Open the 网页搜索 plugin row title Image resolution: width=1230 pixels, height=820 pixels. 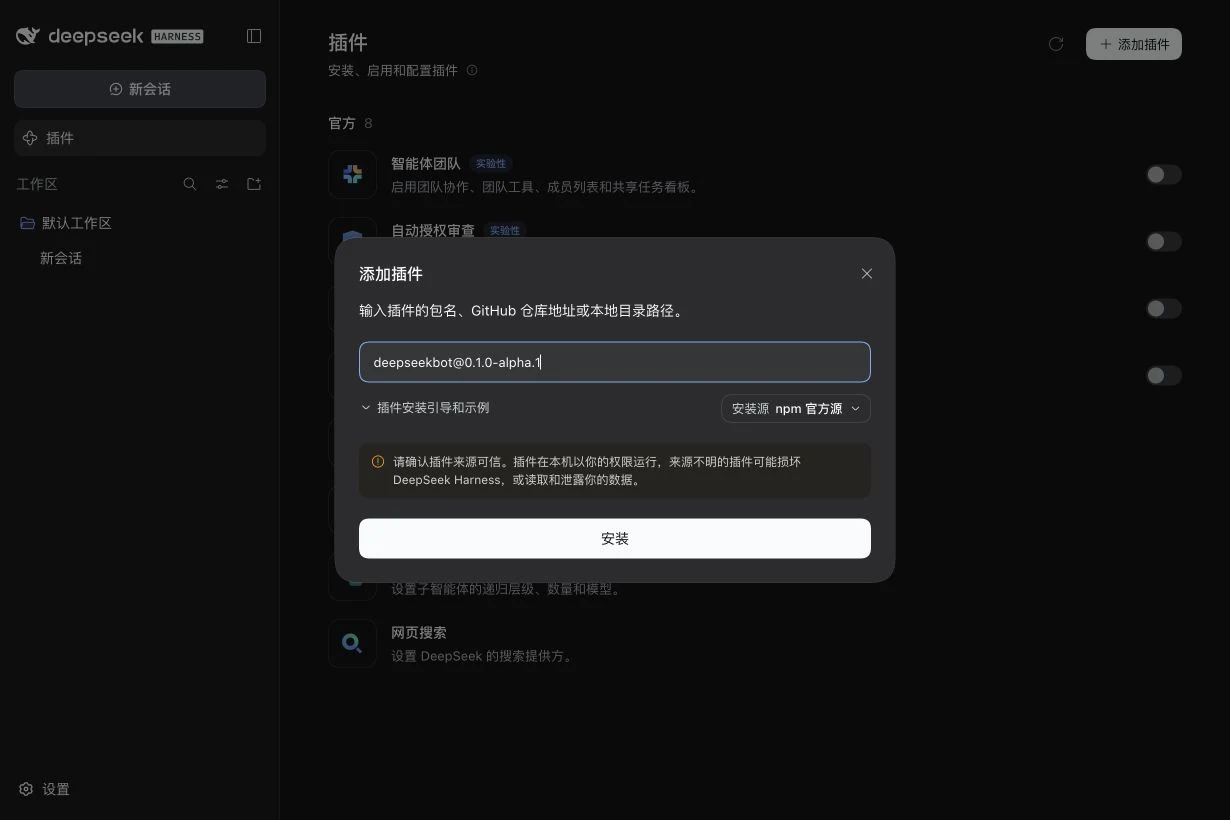point(419,633)
